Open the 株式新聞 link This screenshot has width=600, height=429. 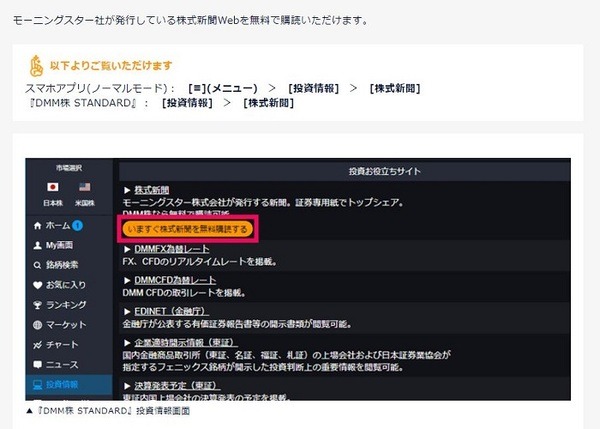[x=152, y=190]
